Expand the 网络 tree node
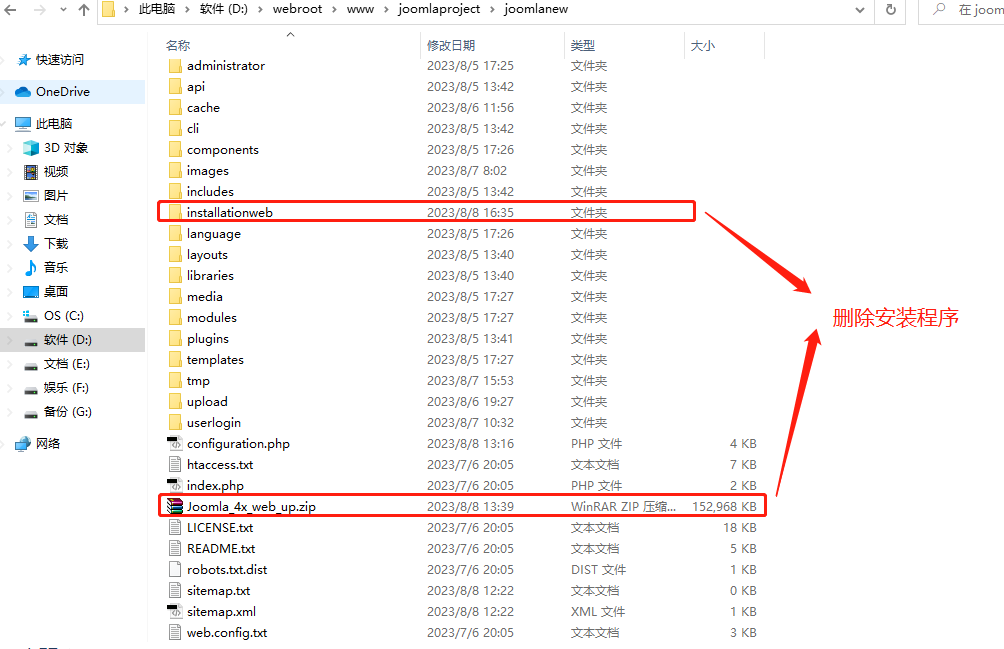 [7, 444]
